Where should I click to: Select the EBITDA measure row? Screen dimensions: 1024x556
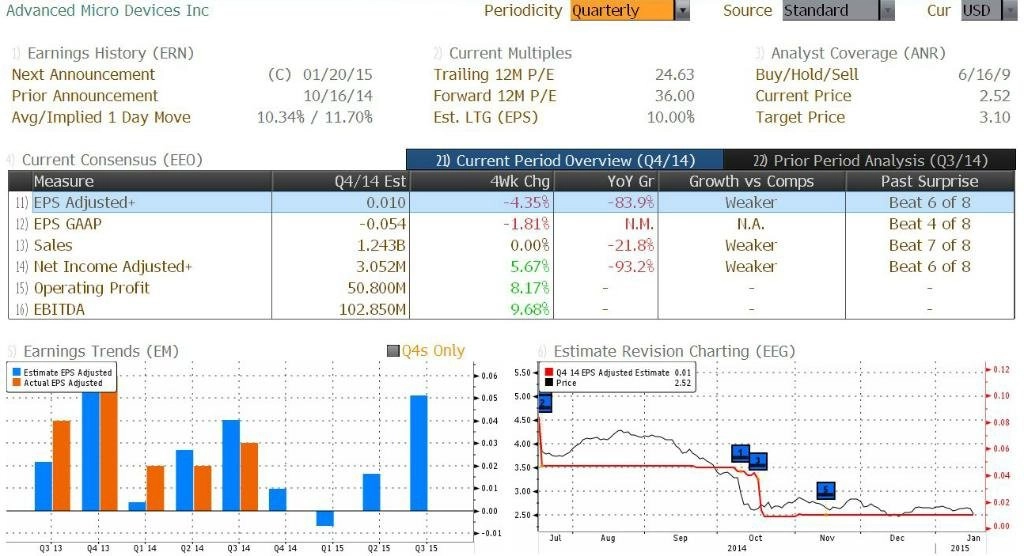tap(511, 309)
